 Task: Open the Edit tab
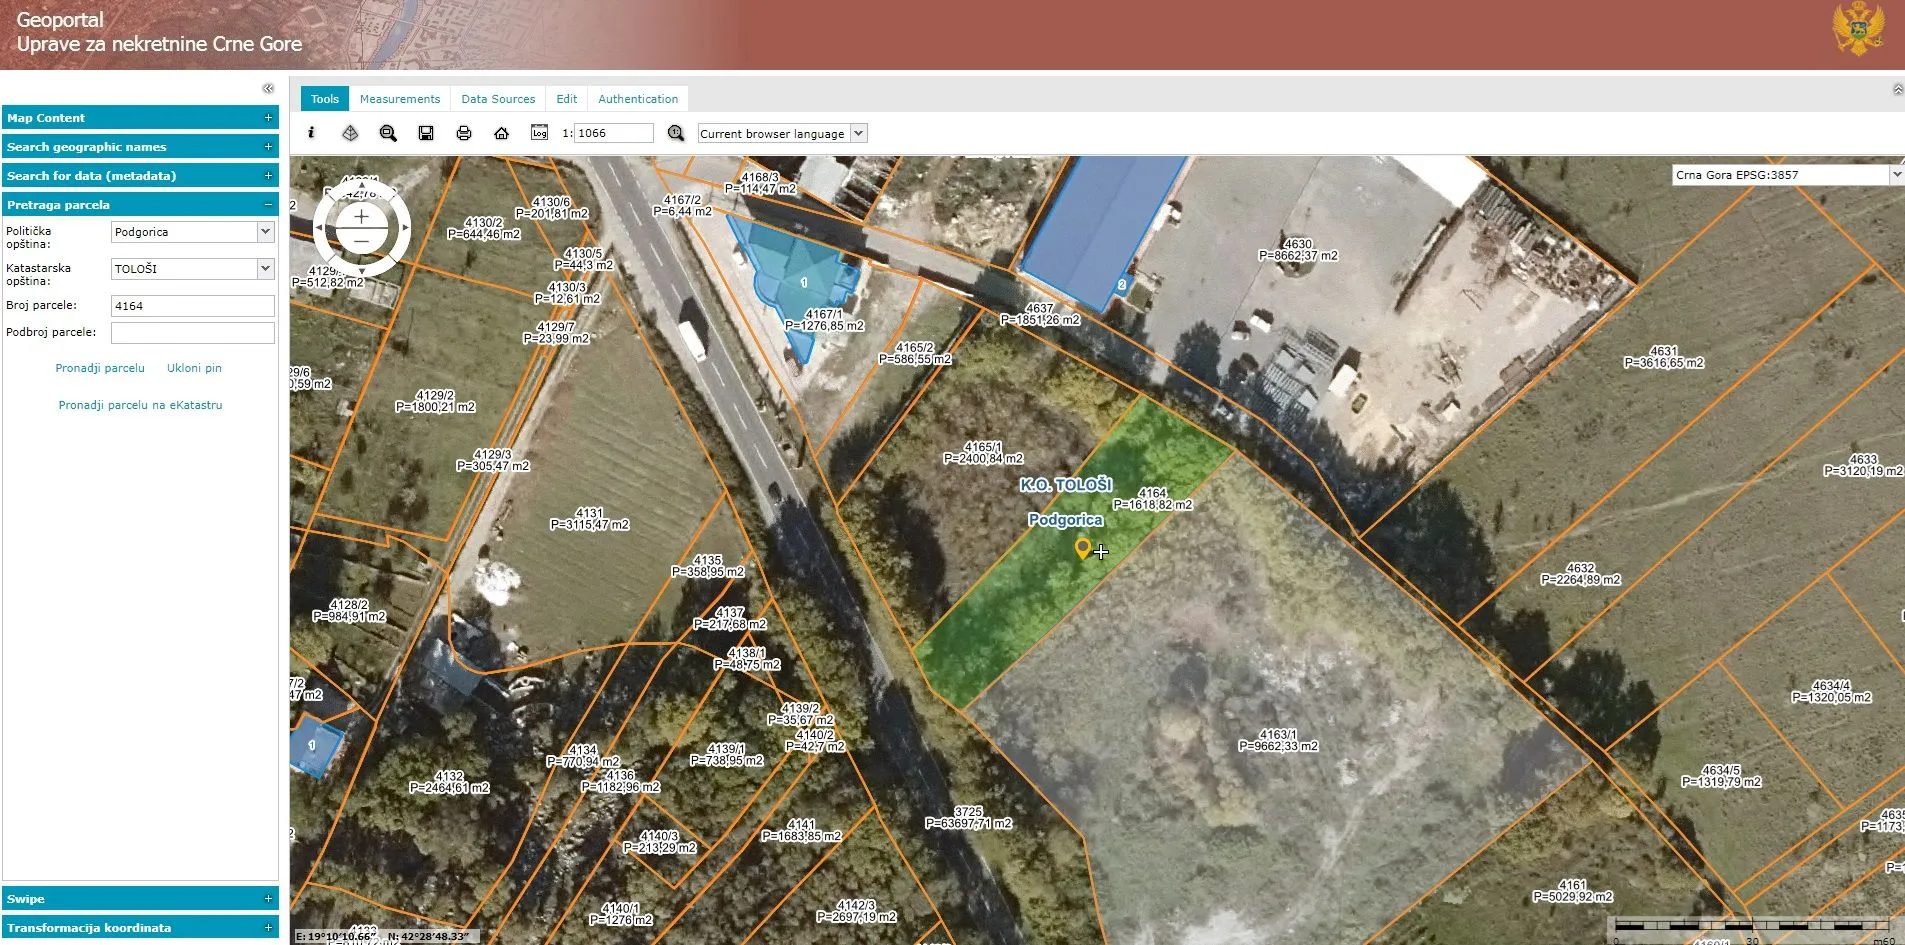click(x=567, y=99)
